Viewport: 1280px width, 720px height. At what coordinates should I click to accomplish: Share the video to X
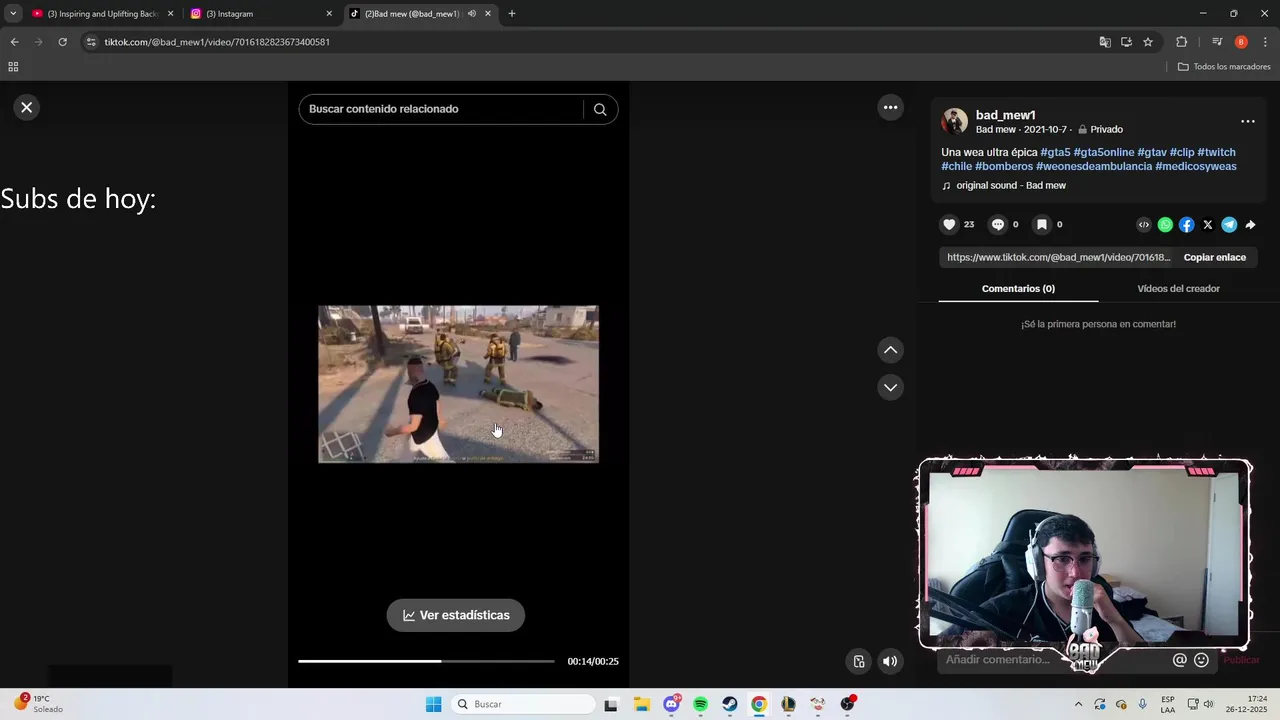(x=1208, y=225)
